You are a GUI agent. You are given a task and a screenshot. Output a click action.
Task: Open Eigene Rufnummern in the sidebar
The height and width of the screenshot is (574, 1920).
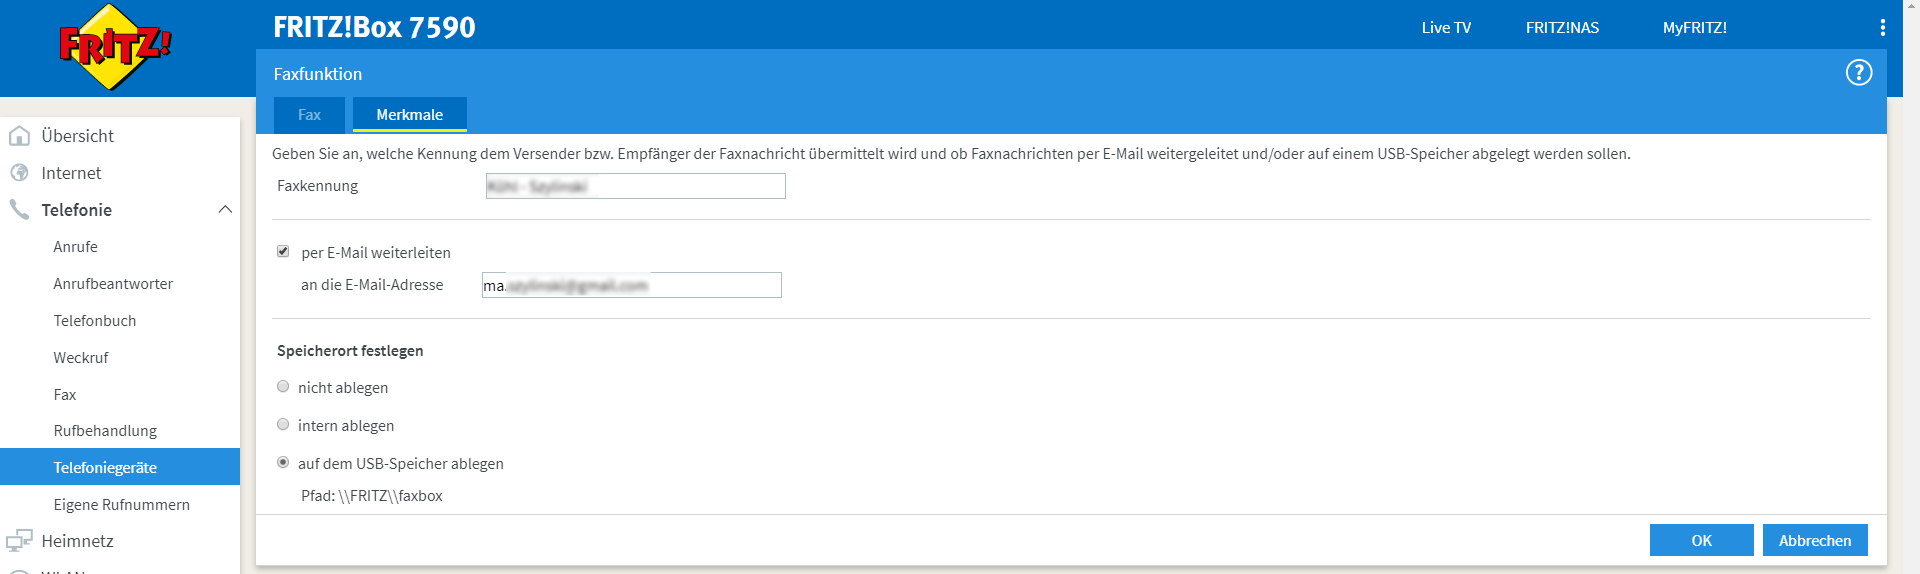click(x=120, y=505)
